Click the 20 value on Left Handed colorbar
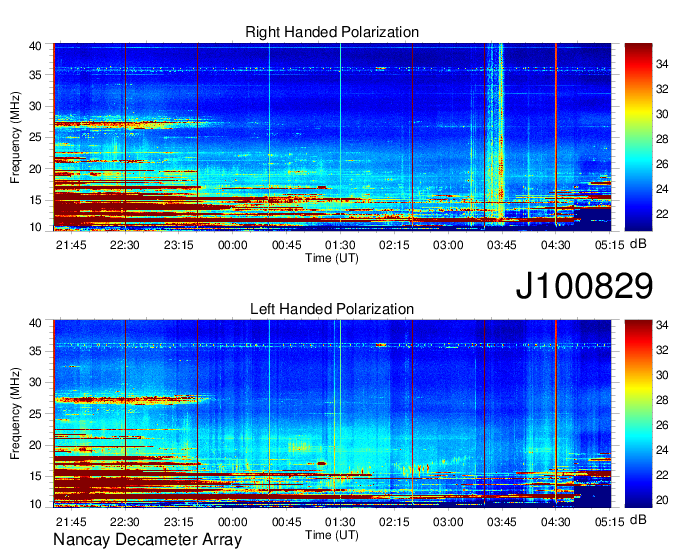The width and height of the screenshot is (680, 552). [x=662, y=500]
